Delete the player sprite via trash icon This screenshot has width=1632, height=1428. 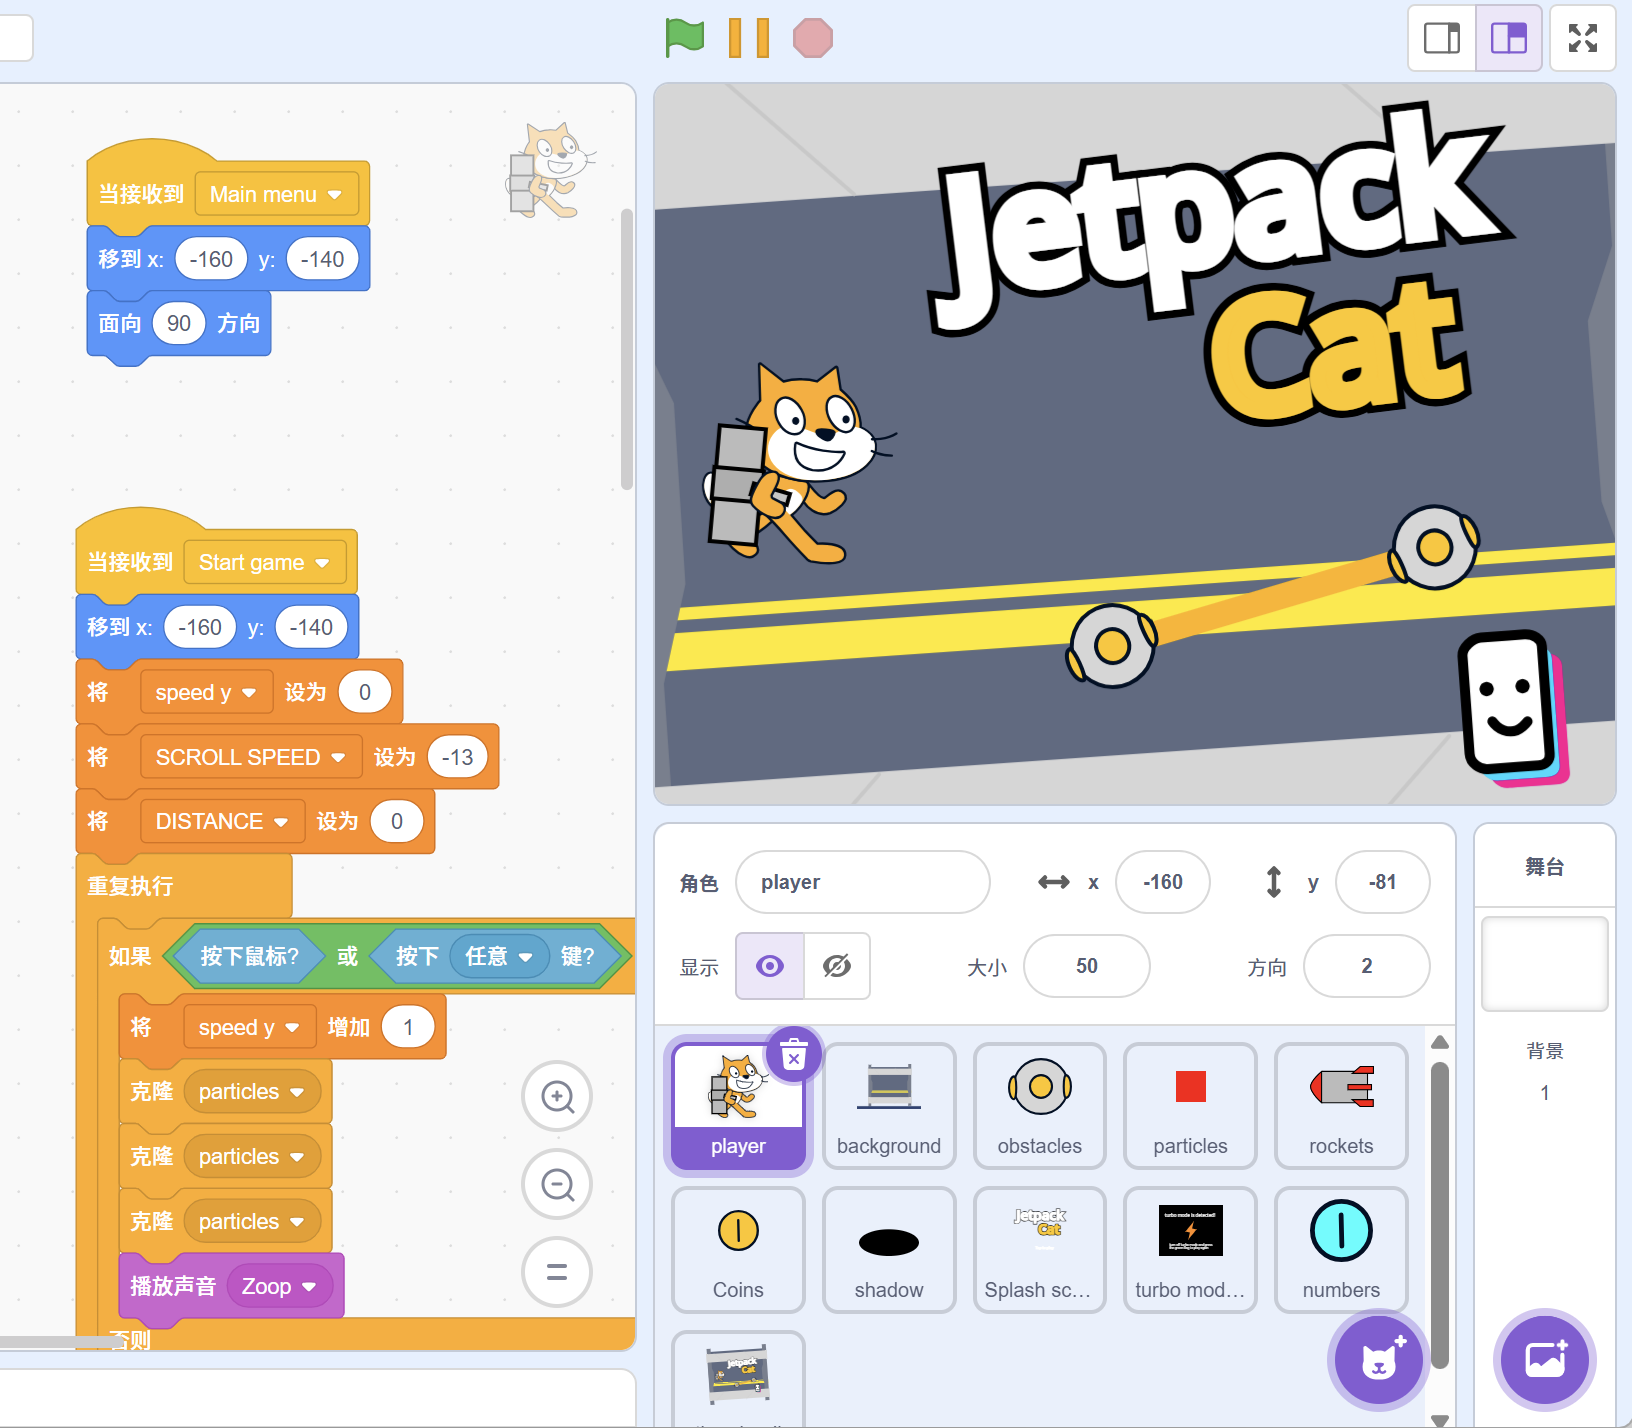pyautogui.click(x=793, y=1054)
